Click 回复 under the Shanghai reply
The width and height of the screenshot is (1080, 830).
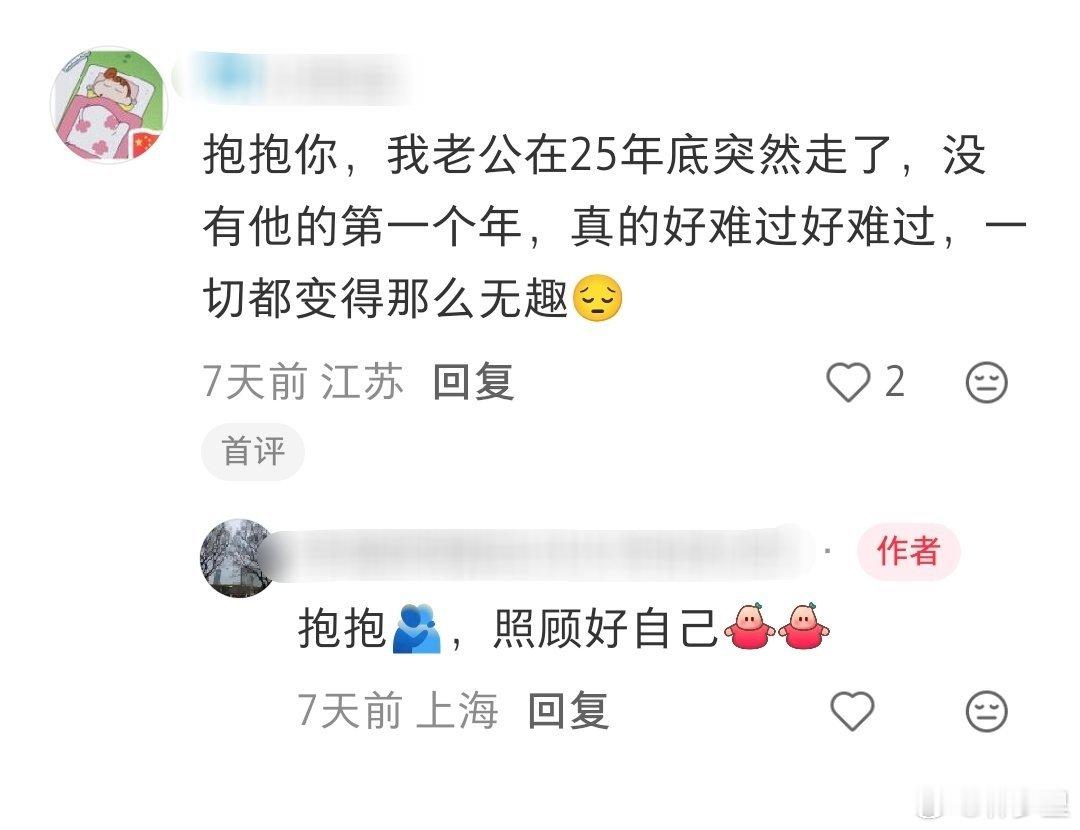(568, 711)
